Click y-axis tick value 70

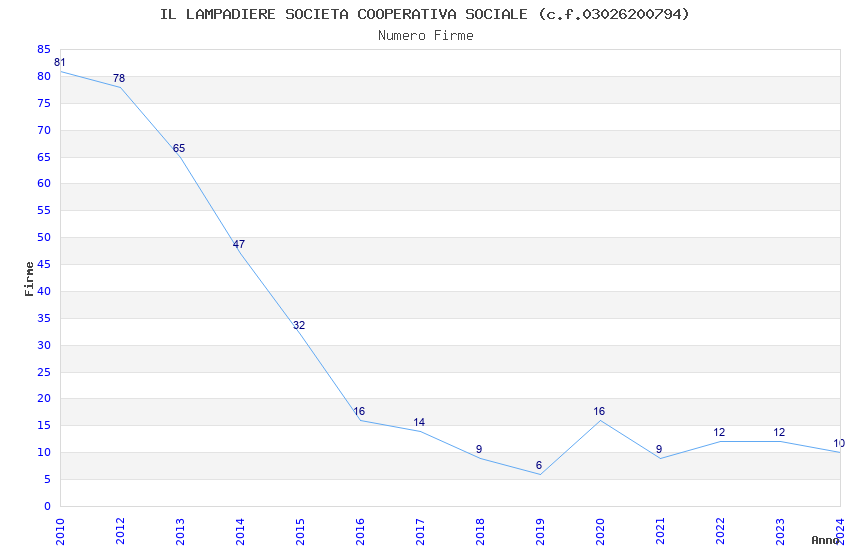click(x=44, y=130)
